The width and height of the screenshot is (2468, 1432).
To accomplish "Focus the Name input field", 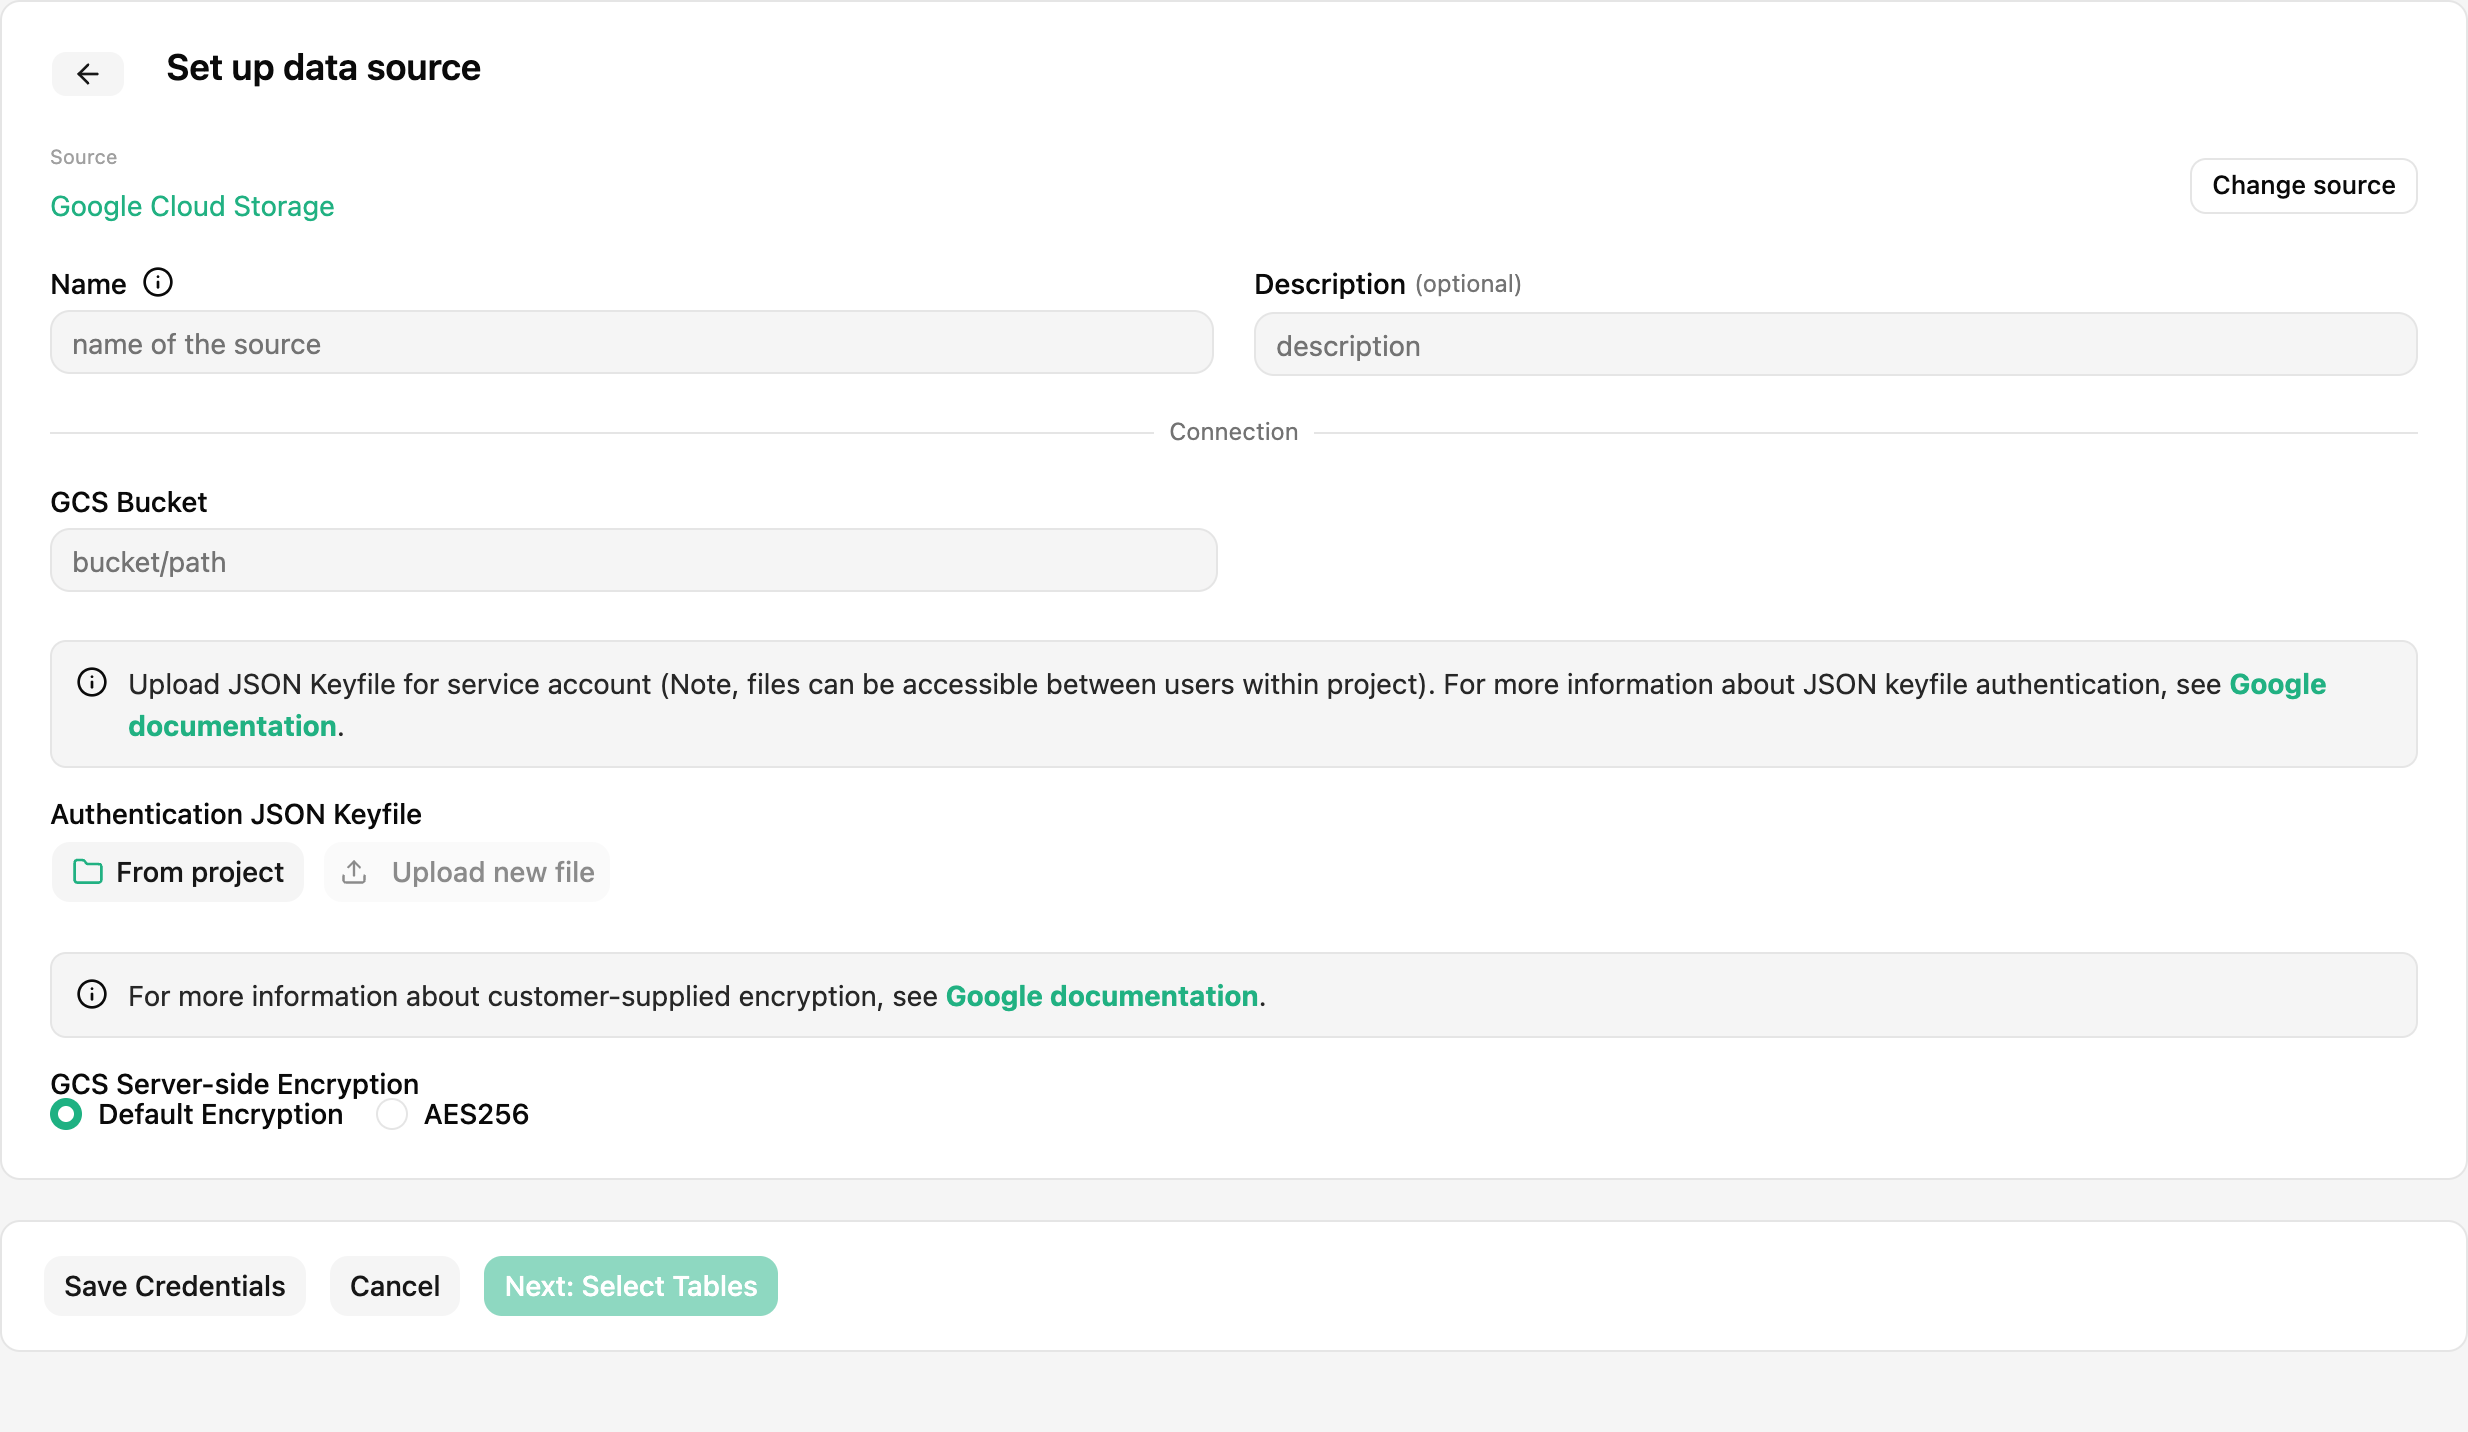I will pyautogui.click(x=632, y=343).
